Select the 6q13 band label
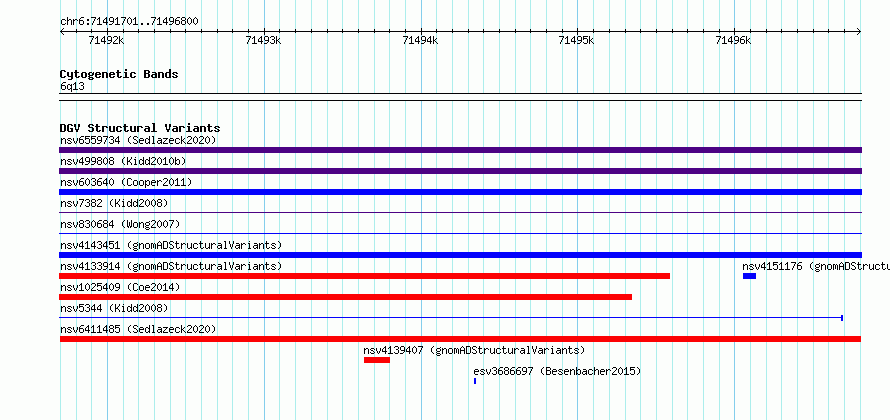Viewport: 890px width, 420px height. tap(72, 86)
